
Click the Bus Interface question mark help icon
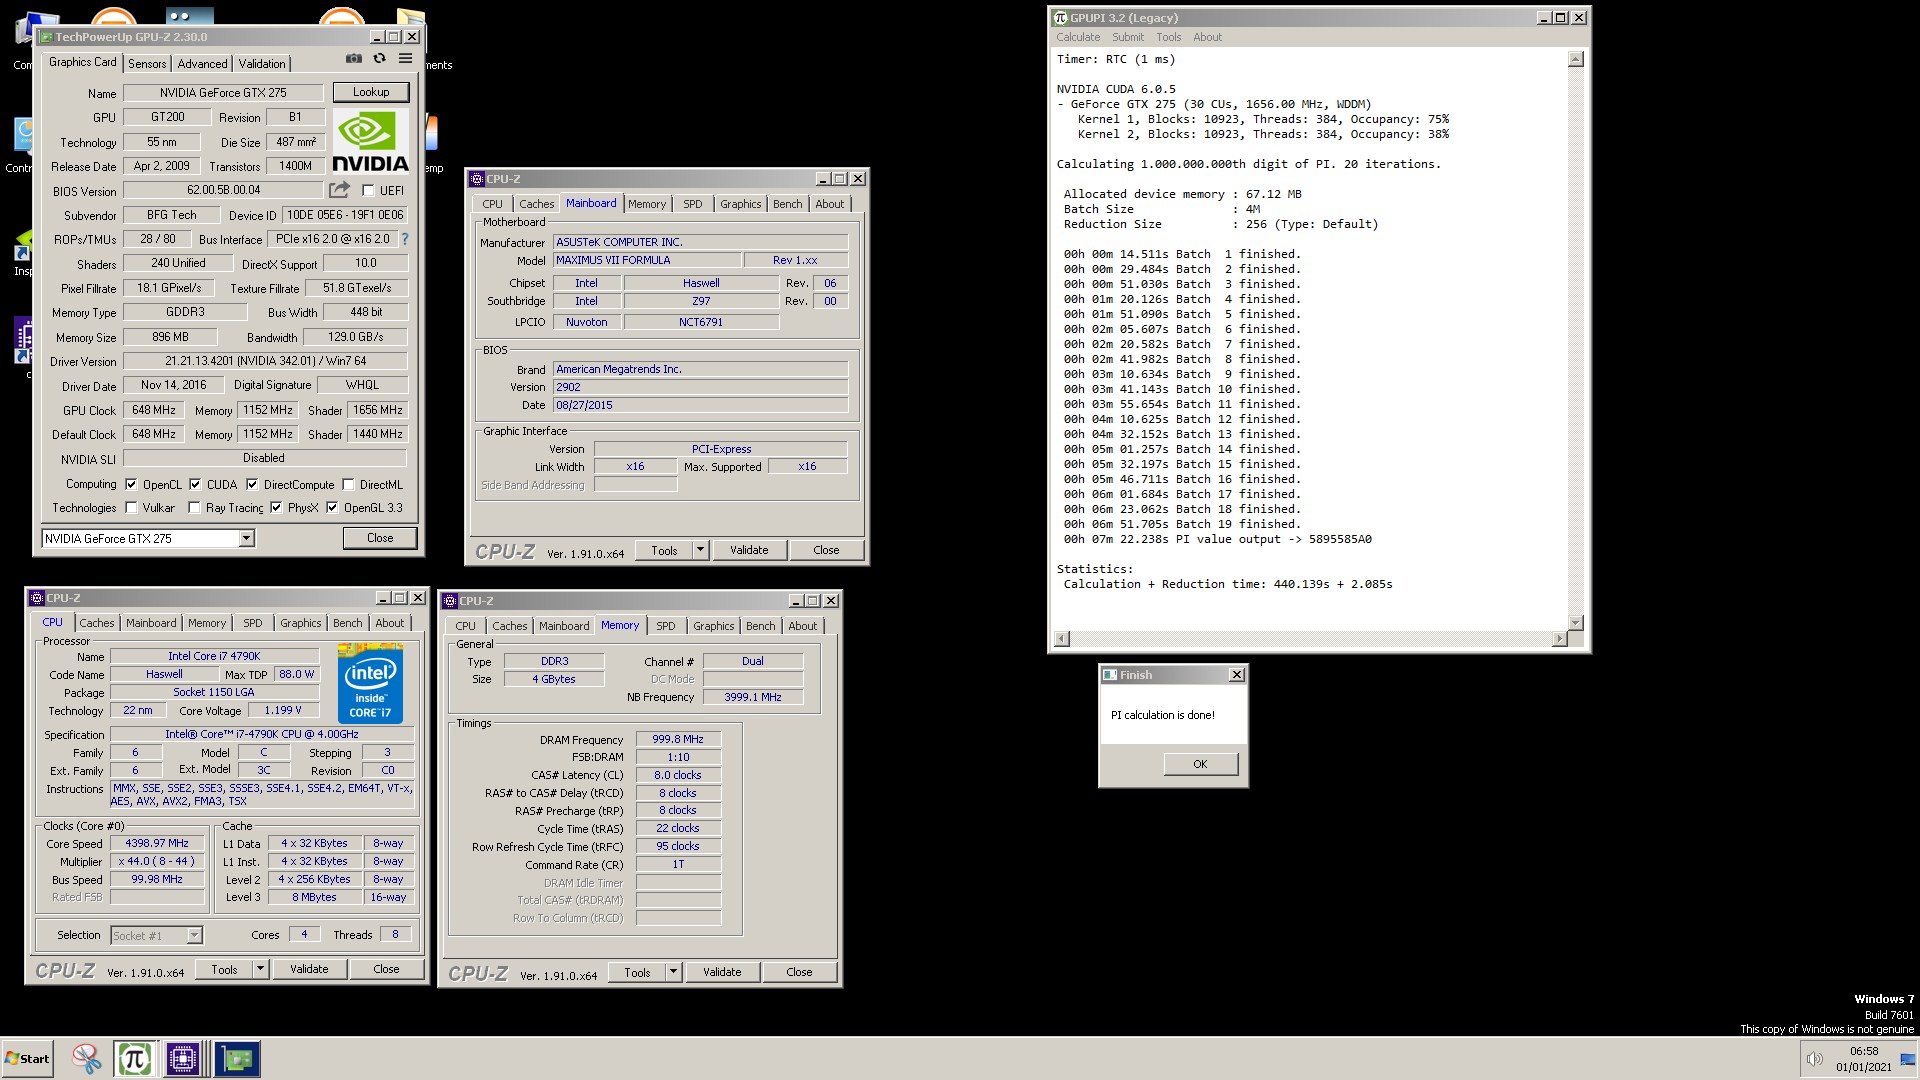[x=405, y=239]
